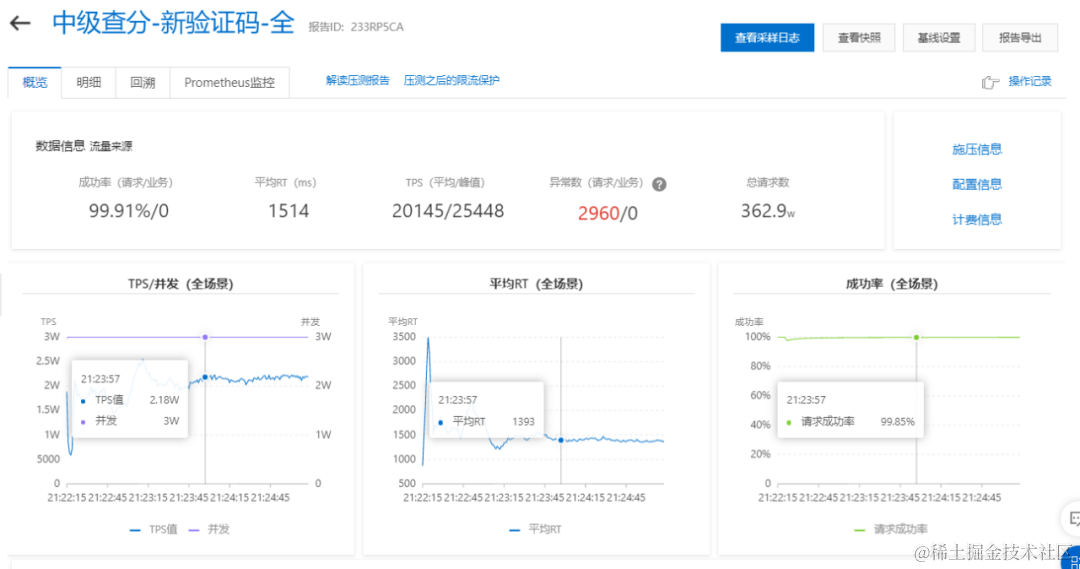Open the 回溯 tab
Image resolution: width=1080 pixels, height=569 pixels.
coord(143,83)
